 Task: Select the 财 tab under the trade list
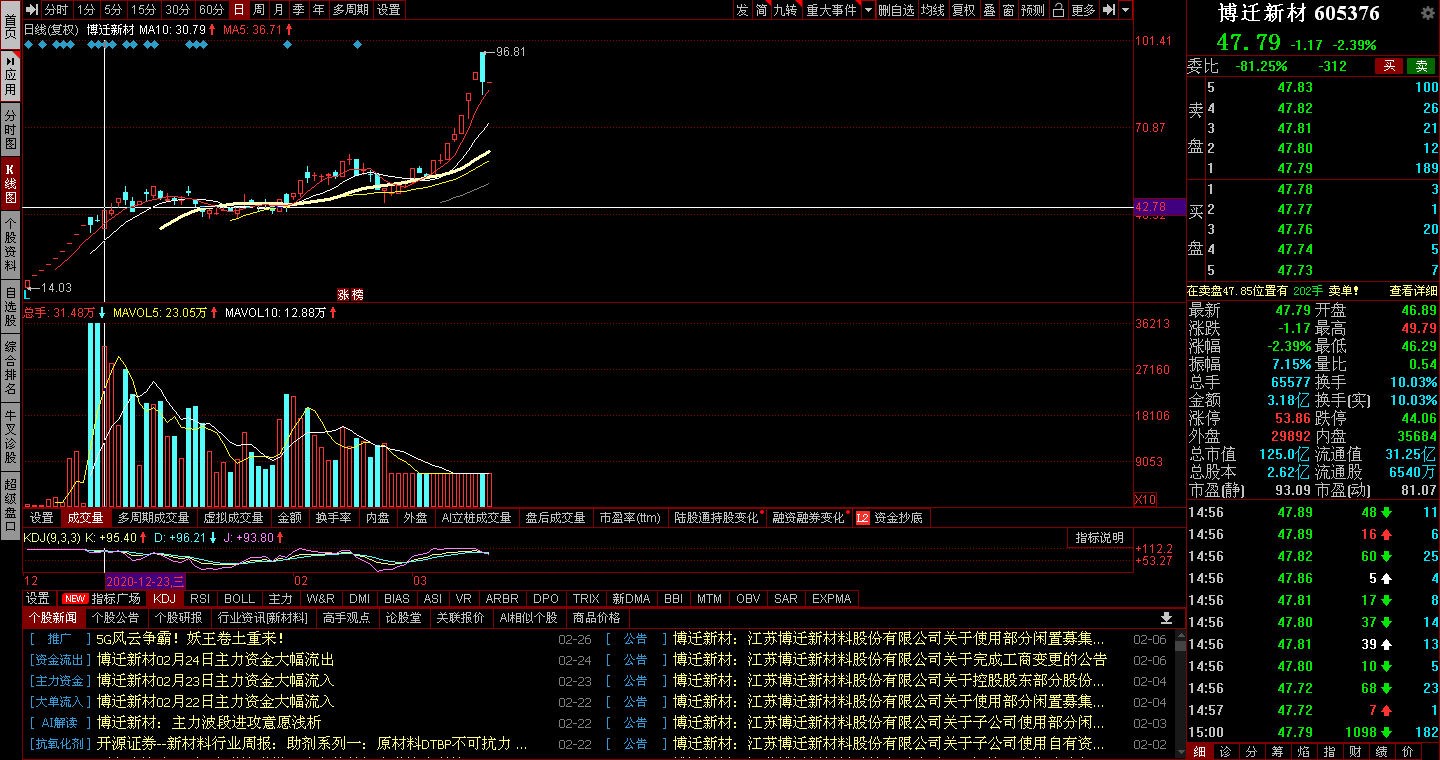[1356, 751]
